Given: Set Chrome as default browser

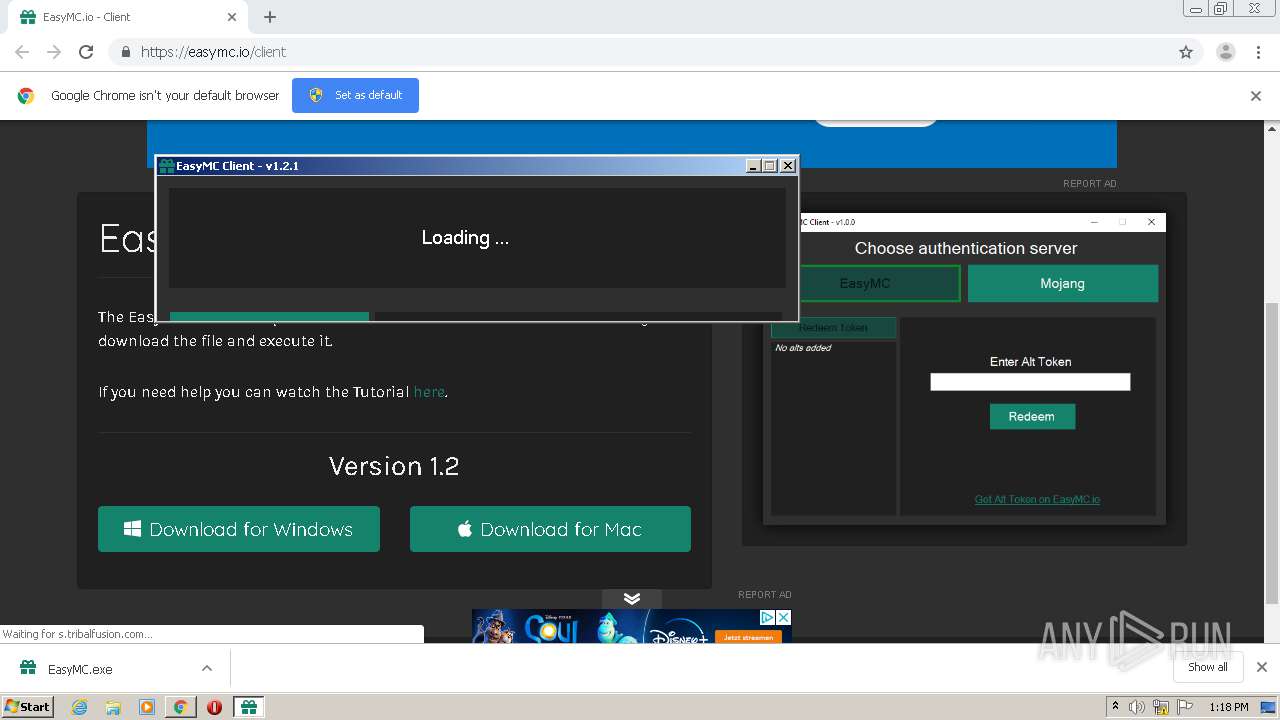Looking at the screenshot, I should point(355,95).
